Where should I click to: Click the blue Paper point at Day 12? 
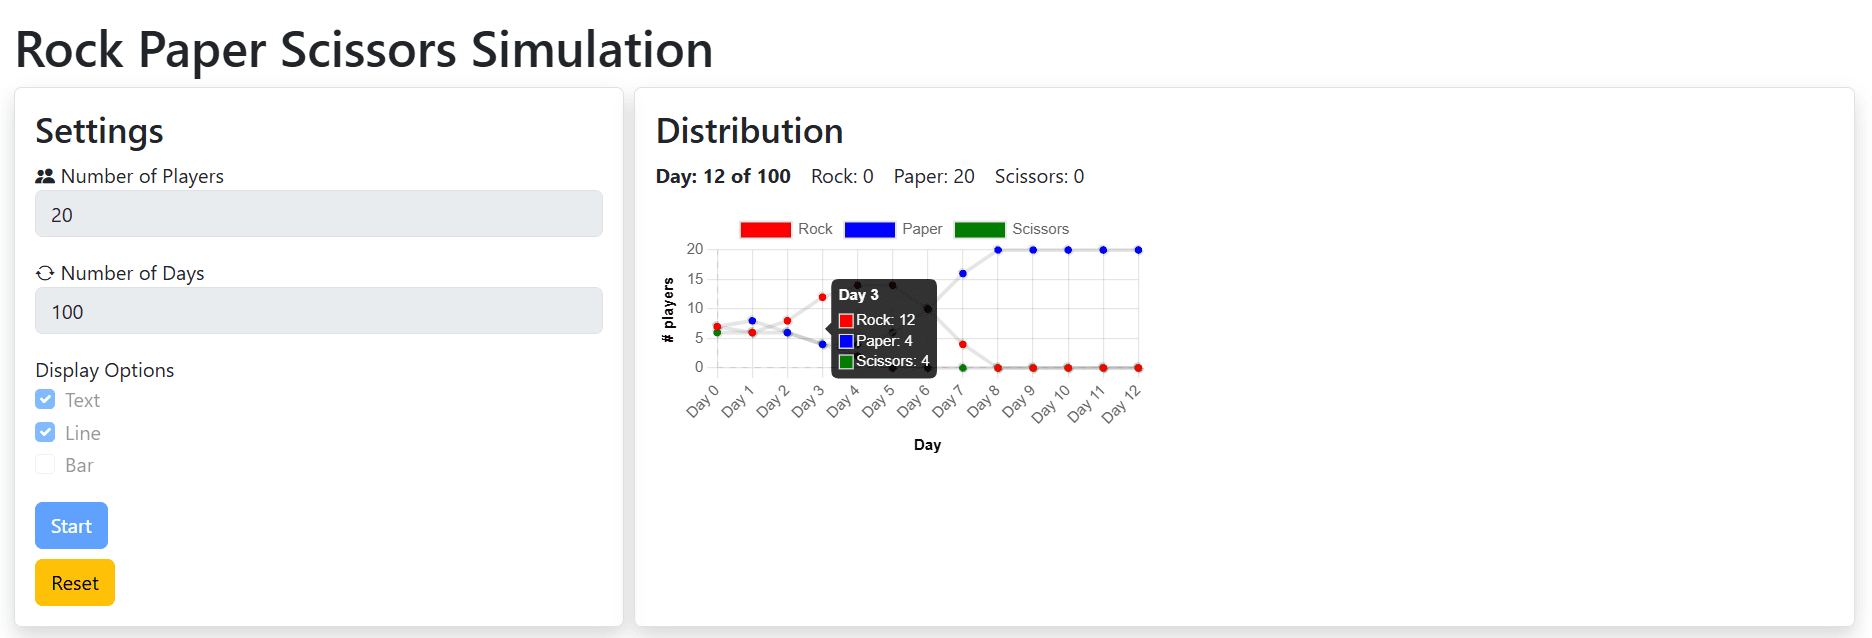1138,250
